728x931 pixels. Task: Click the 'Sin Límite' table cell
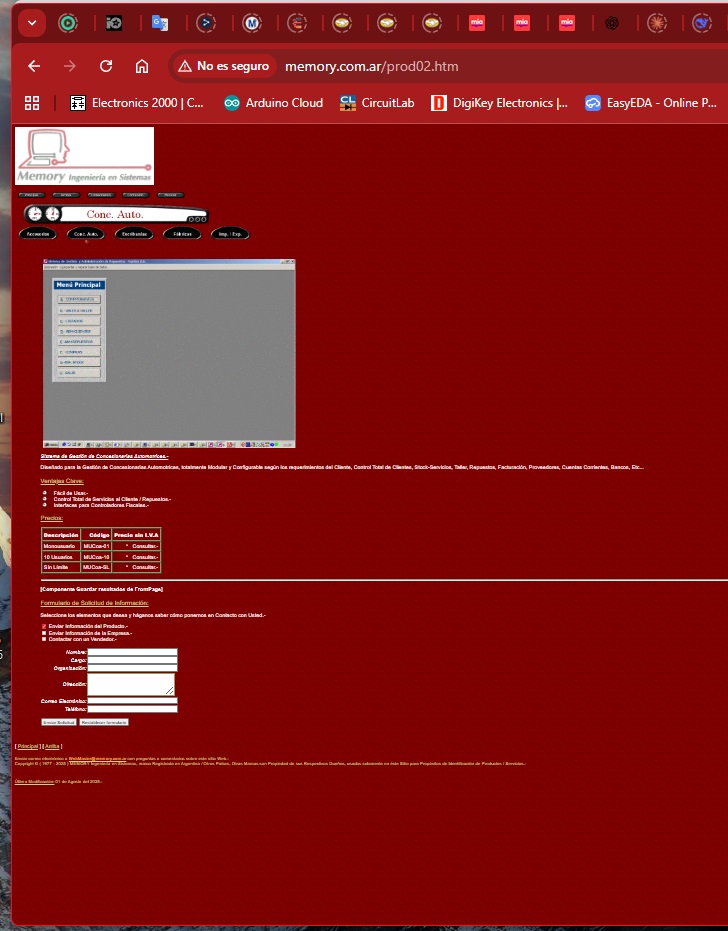tap(61, 568)
